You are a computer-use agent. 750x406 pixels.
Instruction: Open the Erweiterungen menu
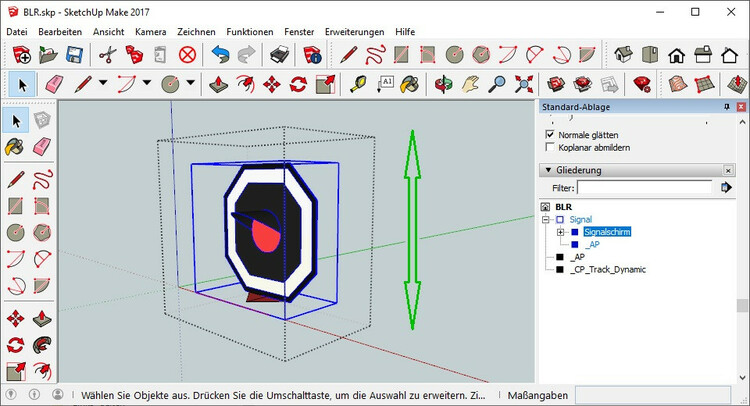(354, 32)
